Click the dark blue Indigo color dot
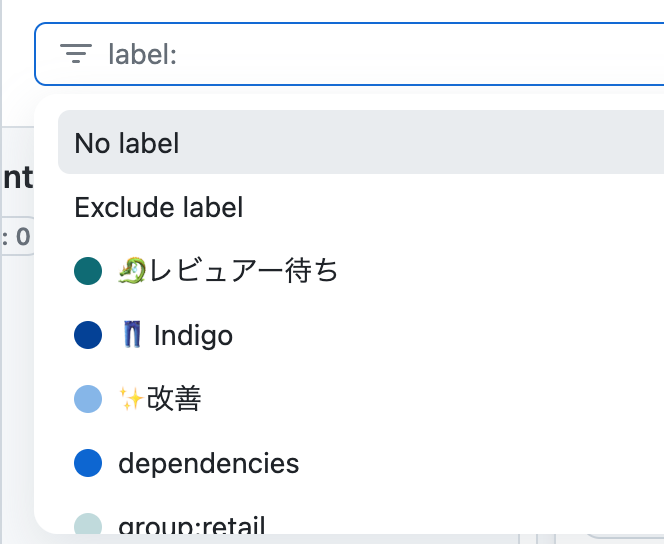664x544 pixels. pyautogui.click(x=88, y=335)
